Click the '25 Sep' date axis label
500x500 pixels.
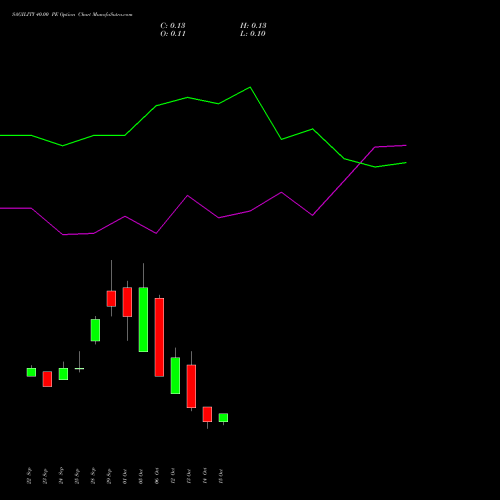click(77, 476)
